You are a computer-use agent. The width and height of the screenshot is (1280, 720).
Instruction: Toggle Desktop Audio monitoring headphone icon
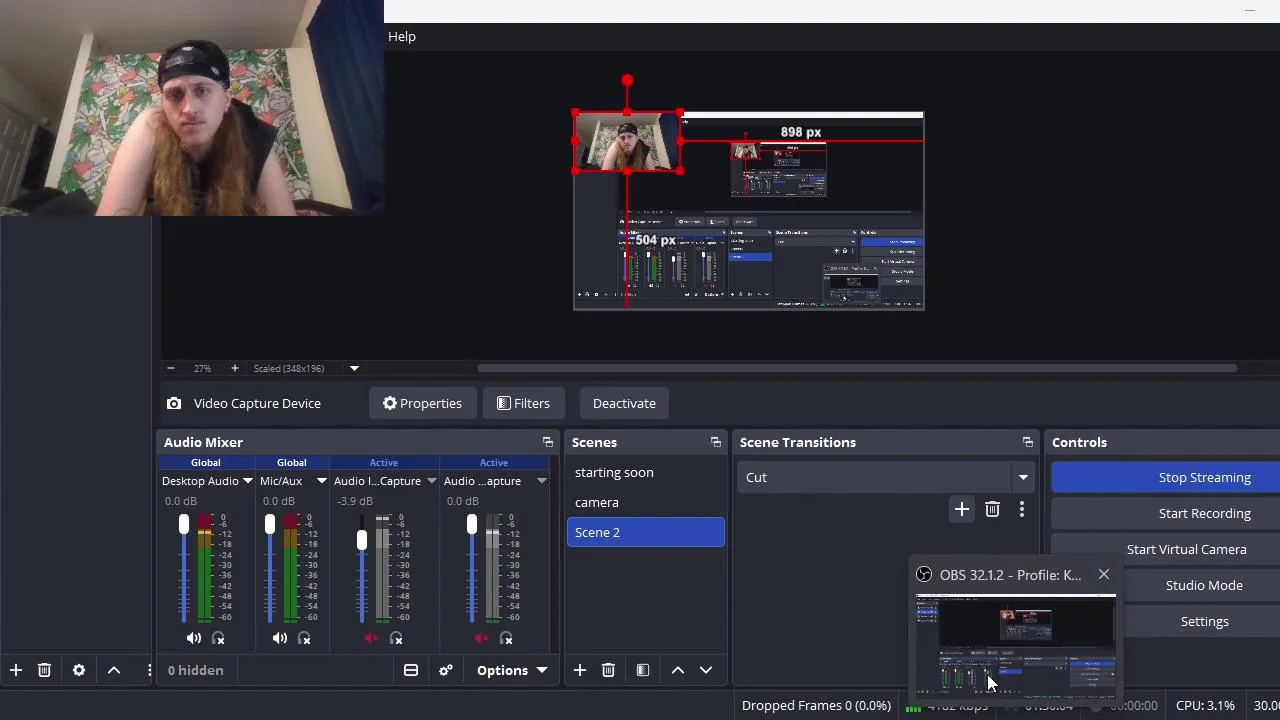[x=218, y=638]
